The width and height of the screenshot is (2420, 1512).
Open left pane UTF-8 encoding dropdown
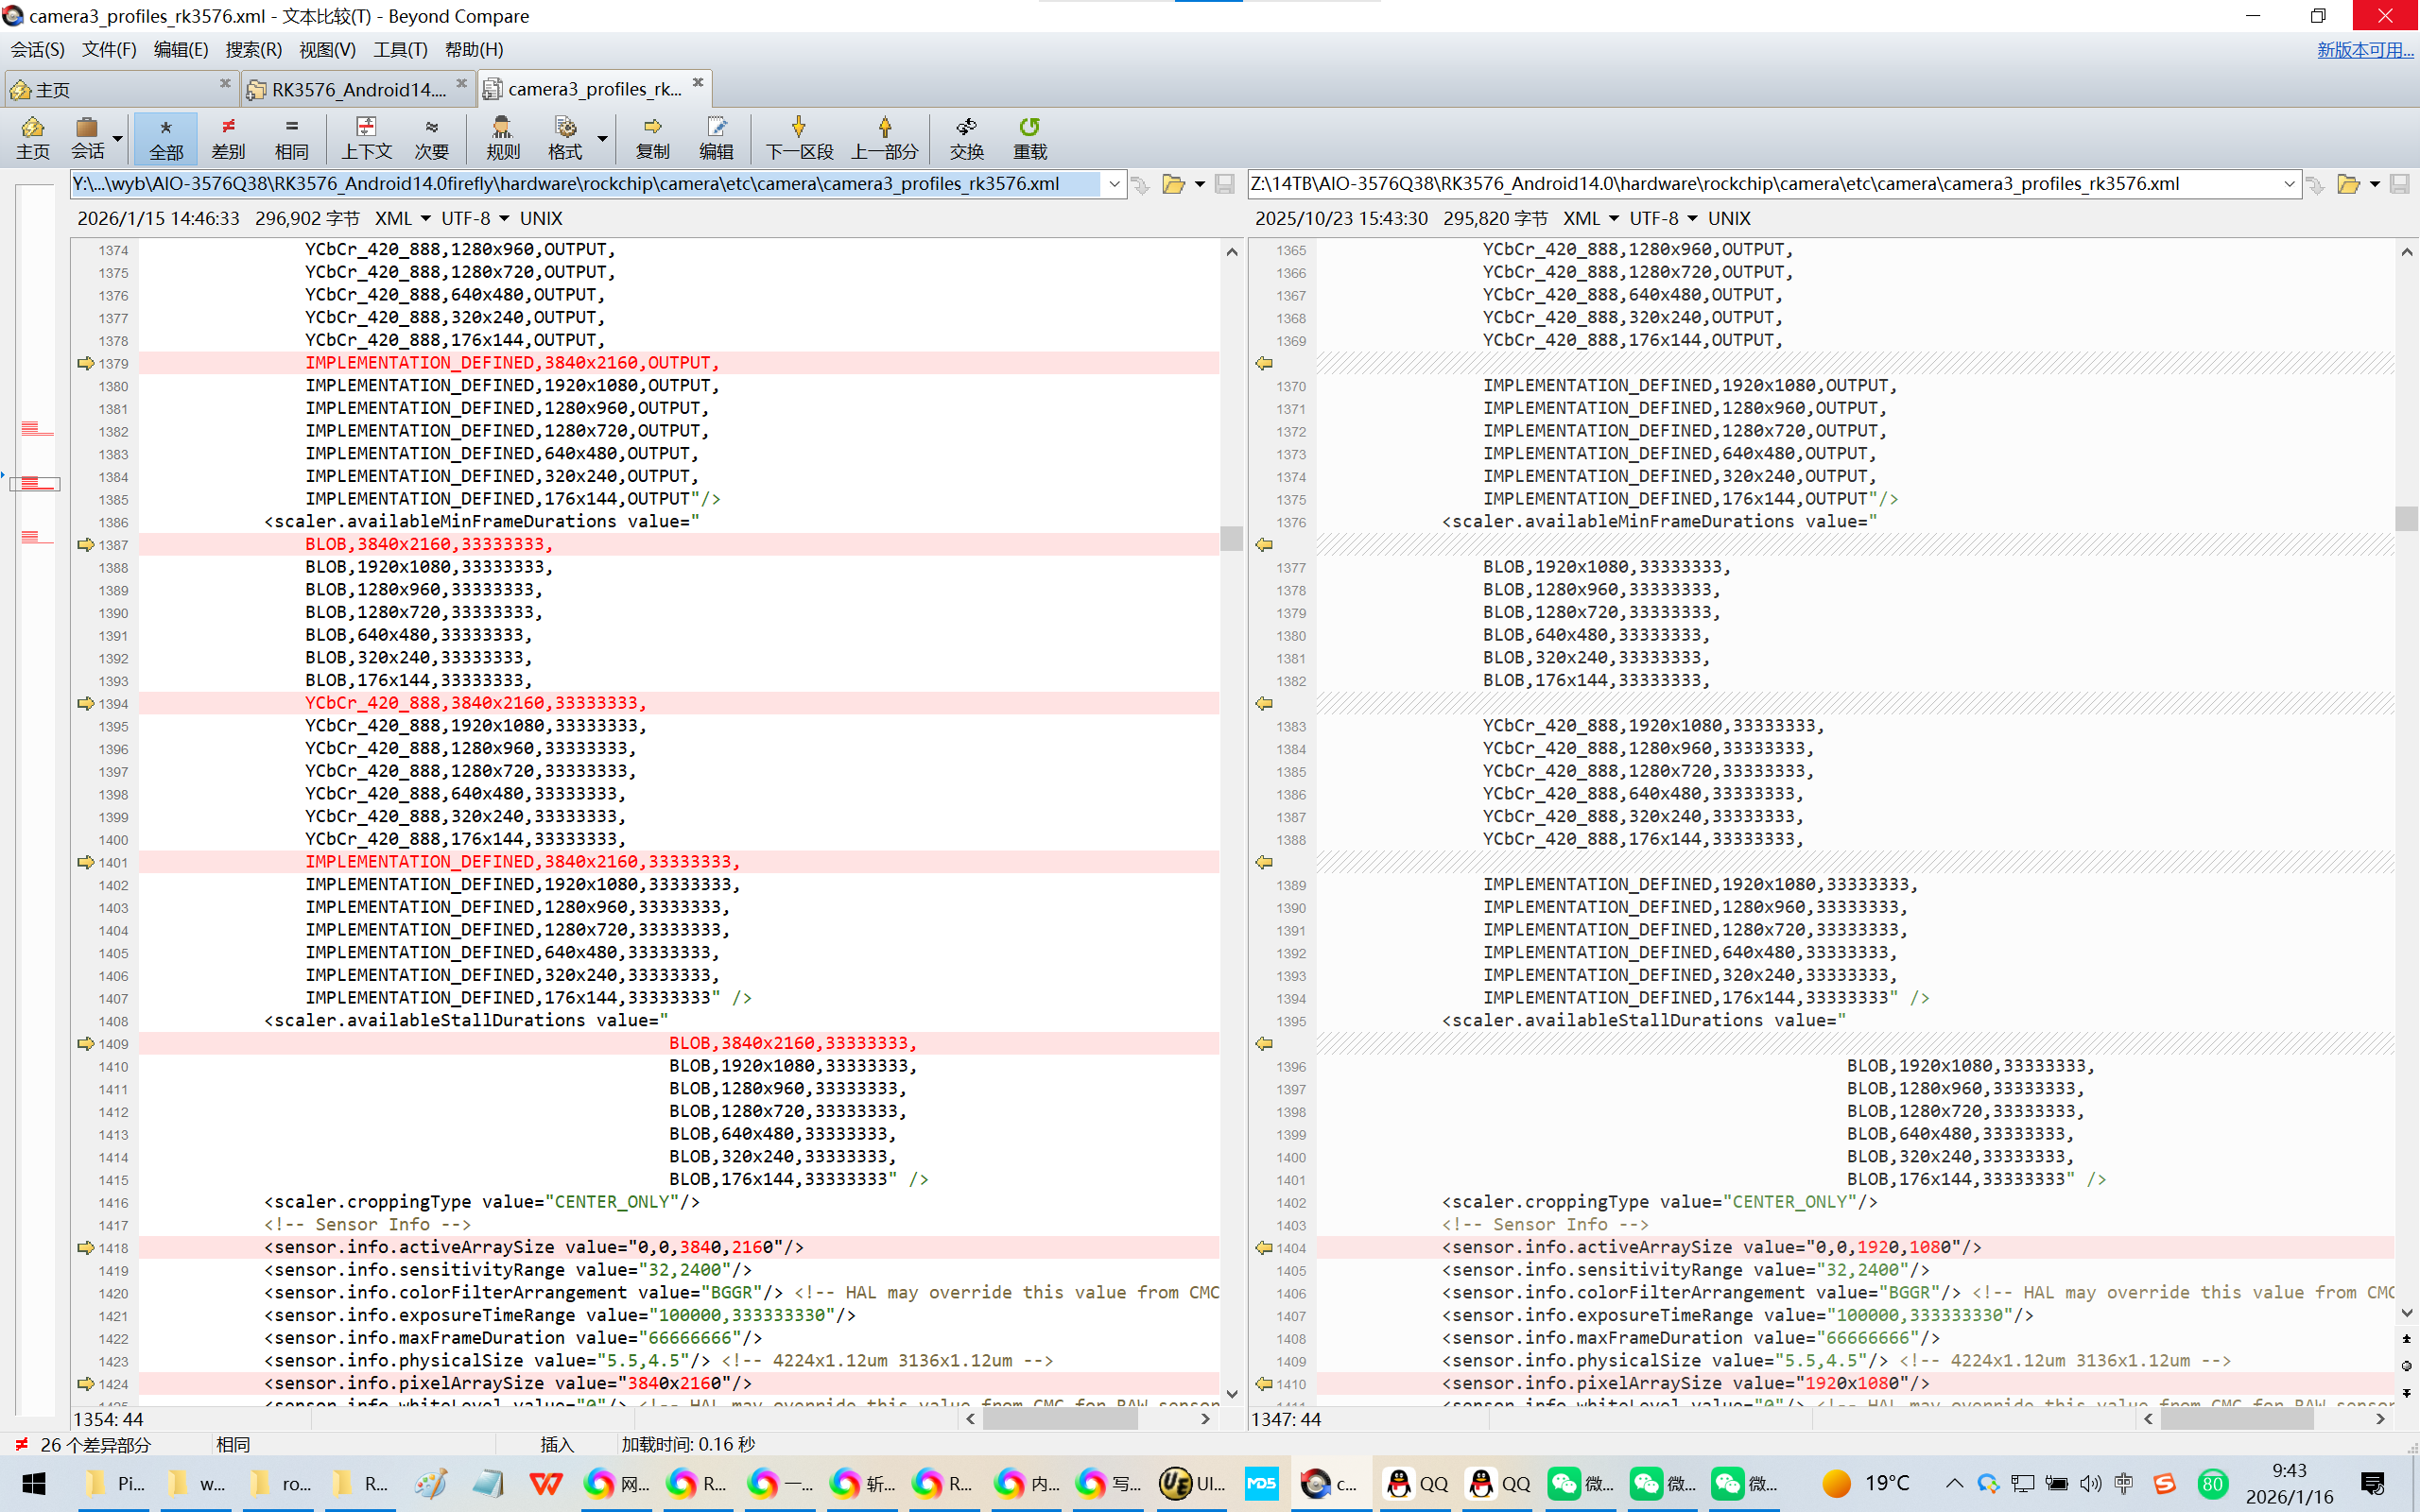pos(503,218)
